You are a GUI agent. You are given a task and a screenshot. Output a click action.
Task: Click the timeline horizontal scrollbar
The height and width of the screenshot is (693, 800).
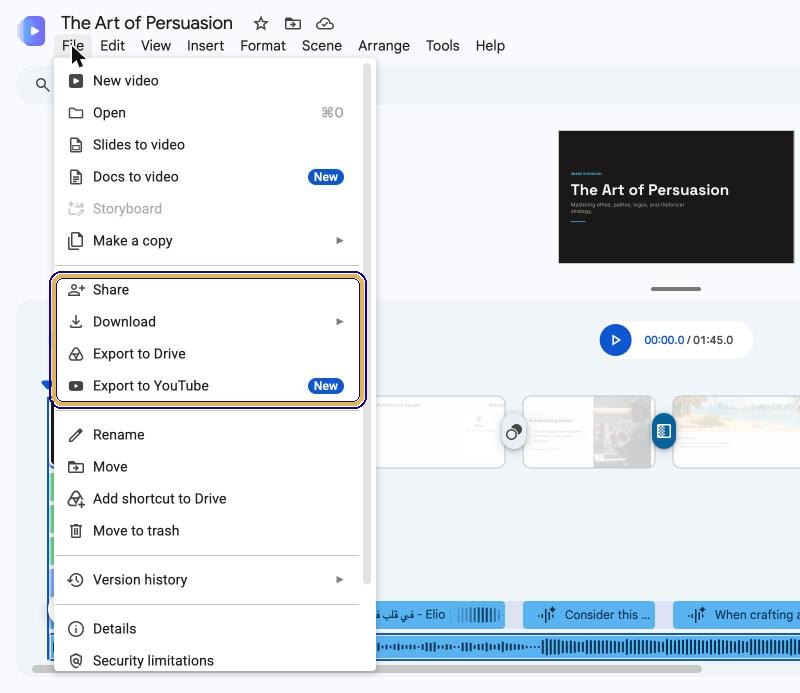(367, 669)
